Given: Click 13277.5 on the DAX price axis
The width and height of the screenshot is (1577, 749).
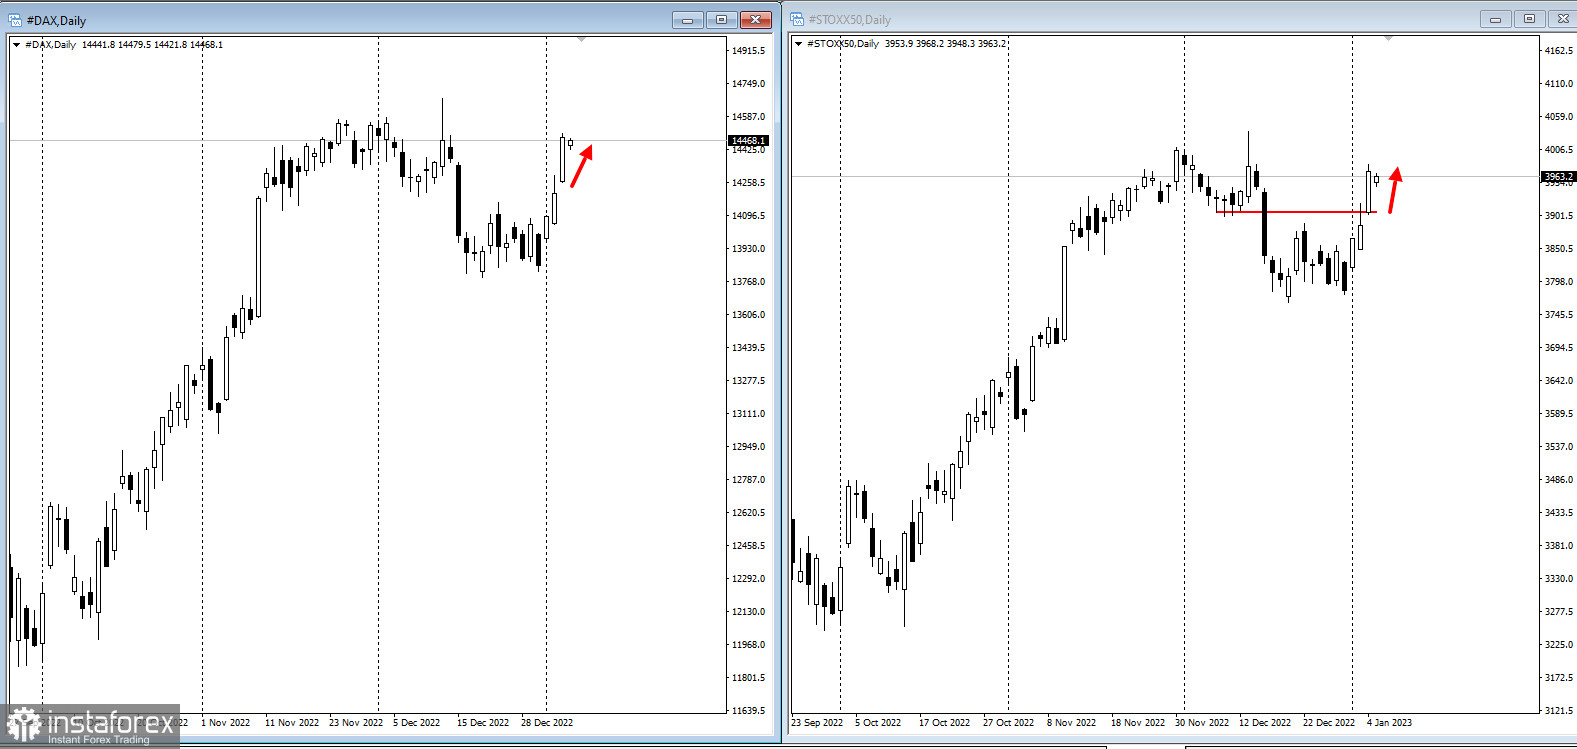Looking at the screenshot, I should click(748, 381).
